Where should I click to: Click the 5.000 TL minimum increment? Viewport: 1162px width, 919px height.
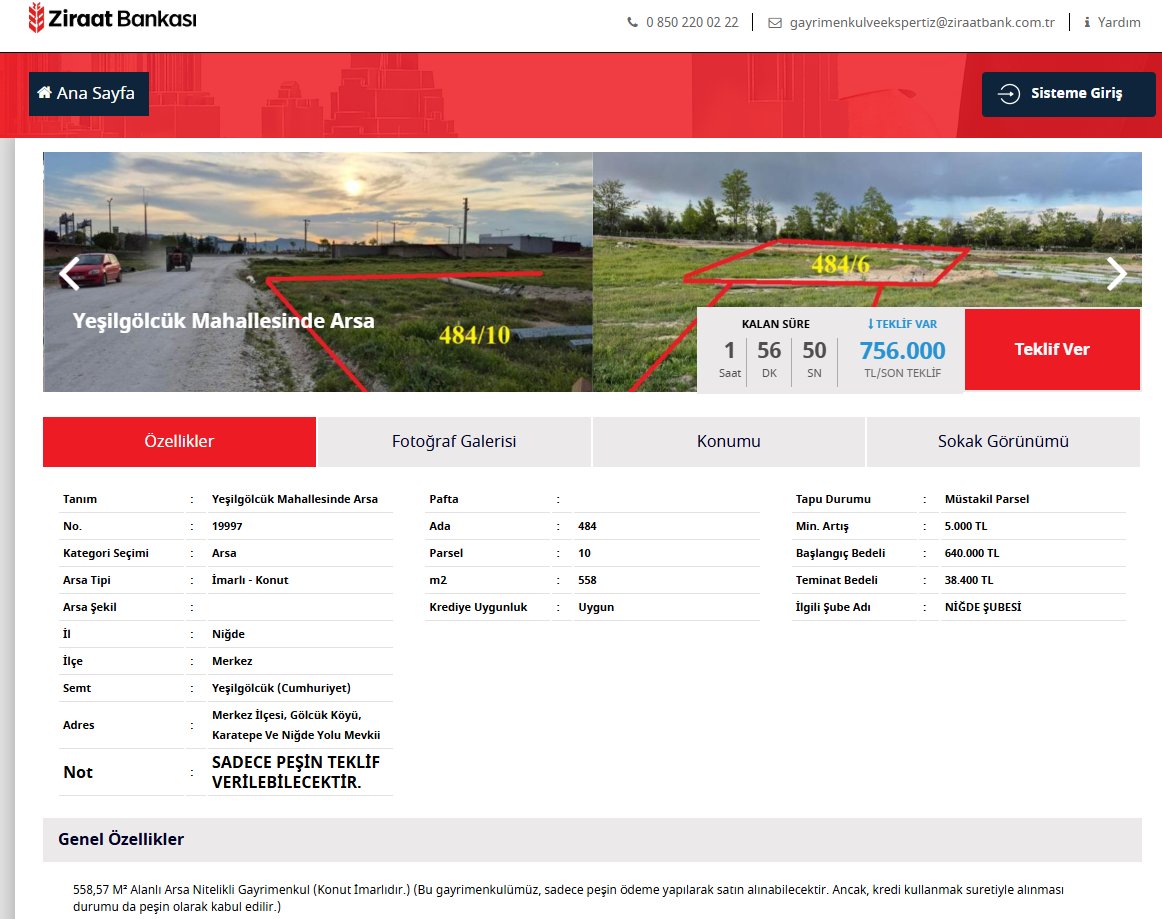click(x=966, y=526)
